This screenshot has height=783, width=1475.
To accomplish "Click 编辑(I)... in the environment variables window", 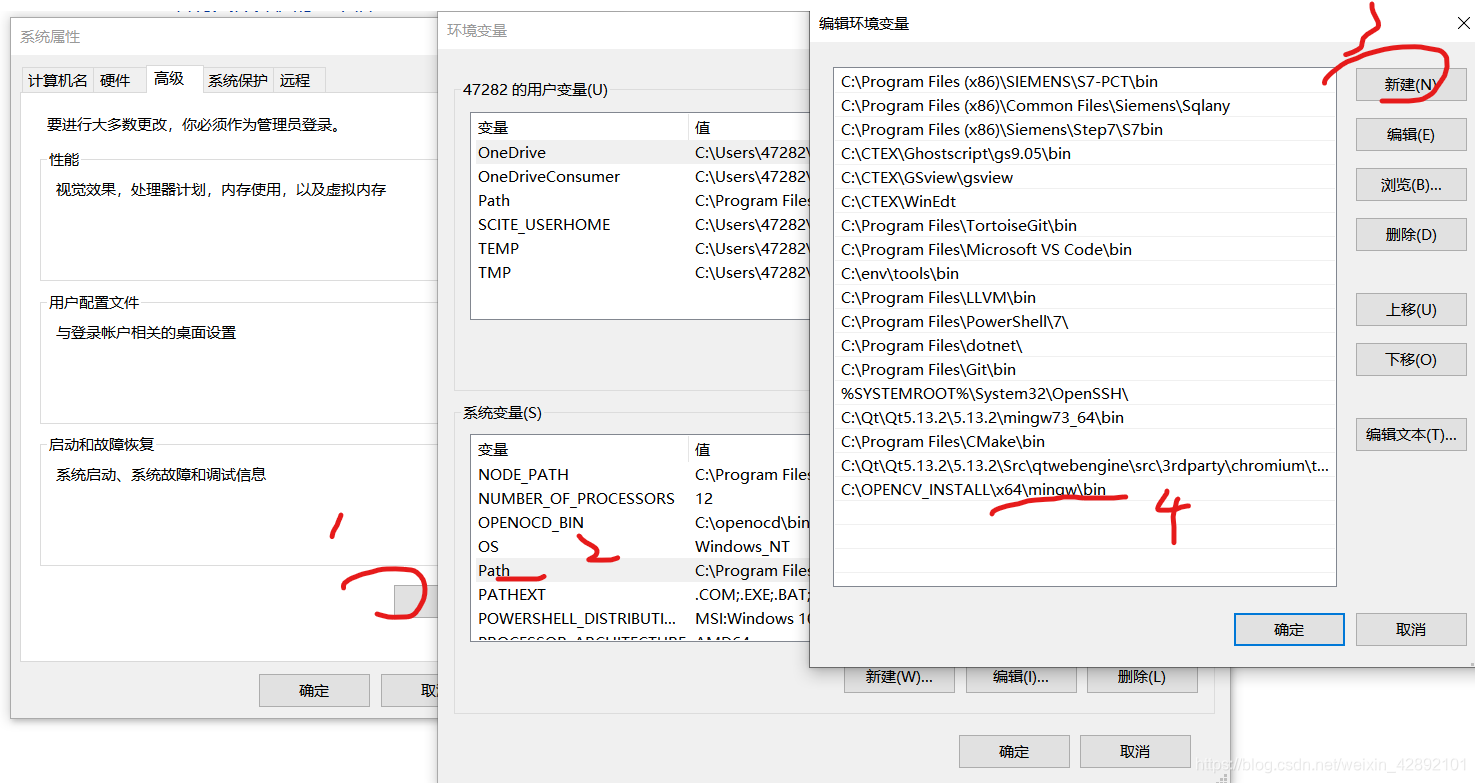I will tap(1021, 677).
